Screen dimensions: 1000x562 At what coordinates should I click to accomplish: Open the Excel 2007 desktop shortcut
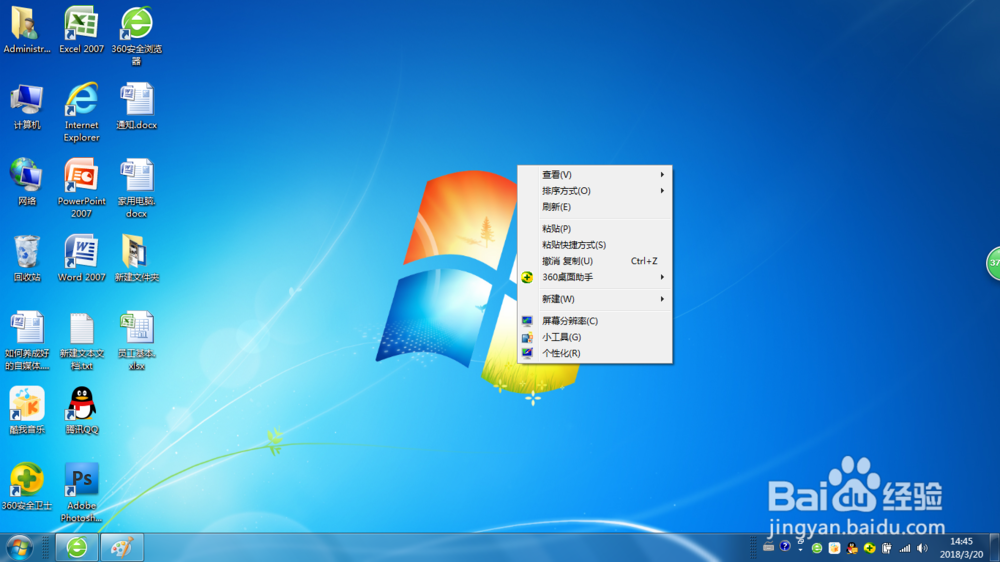pos(82,30)
